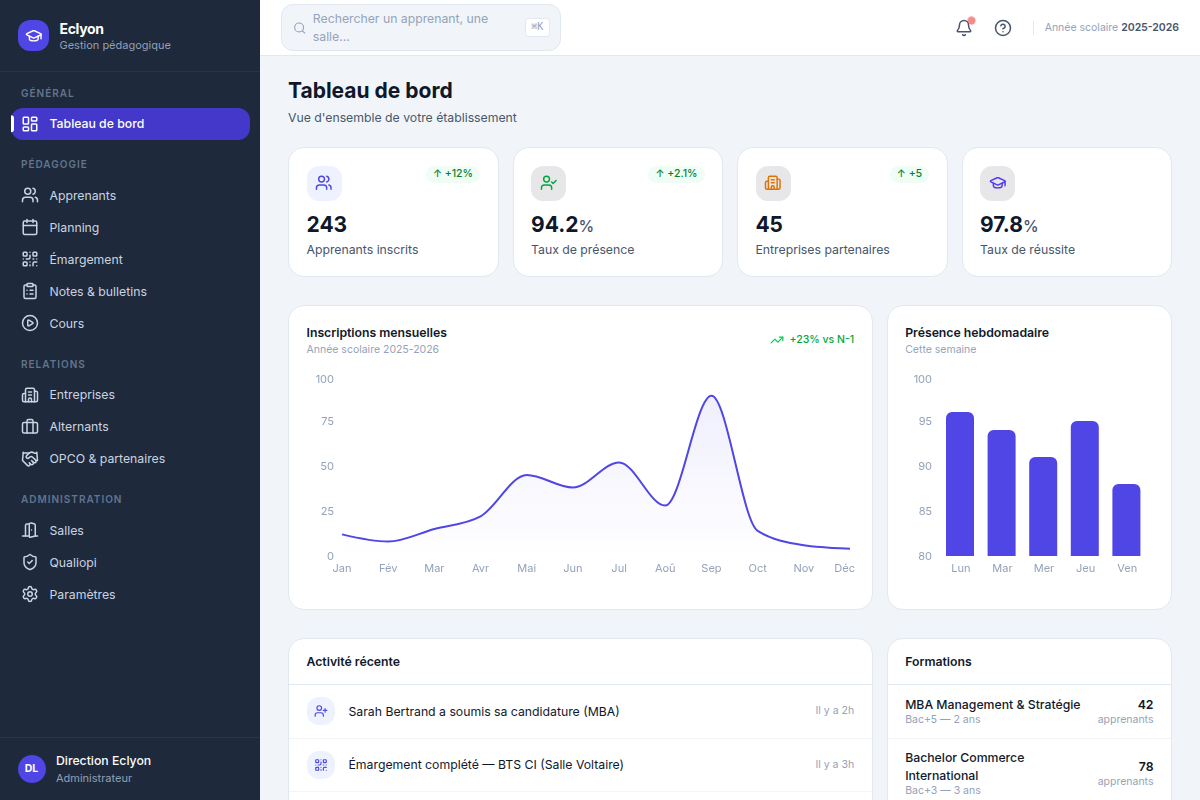Click the Apprenants inscrits users icon
This screenshot has width=1200, height=800.
point(324,183)
